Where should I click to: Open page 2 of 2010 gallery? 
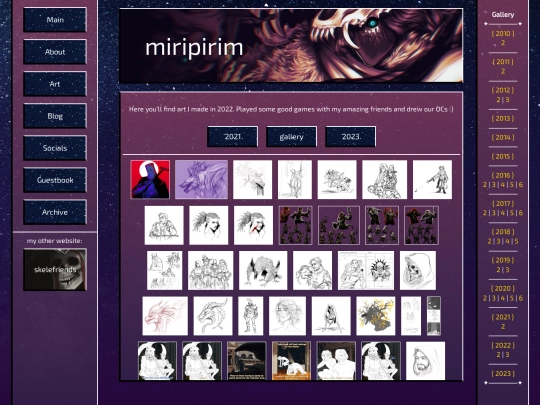(x=503, y=43)
